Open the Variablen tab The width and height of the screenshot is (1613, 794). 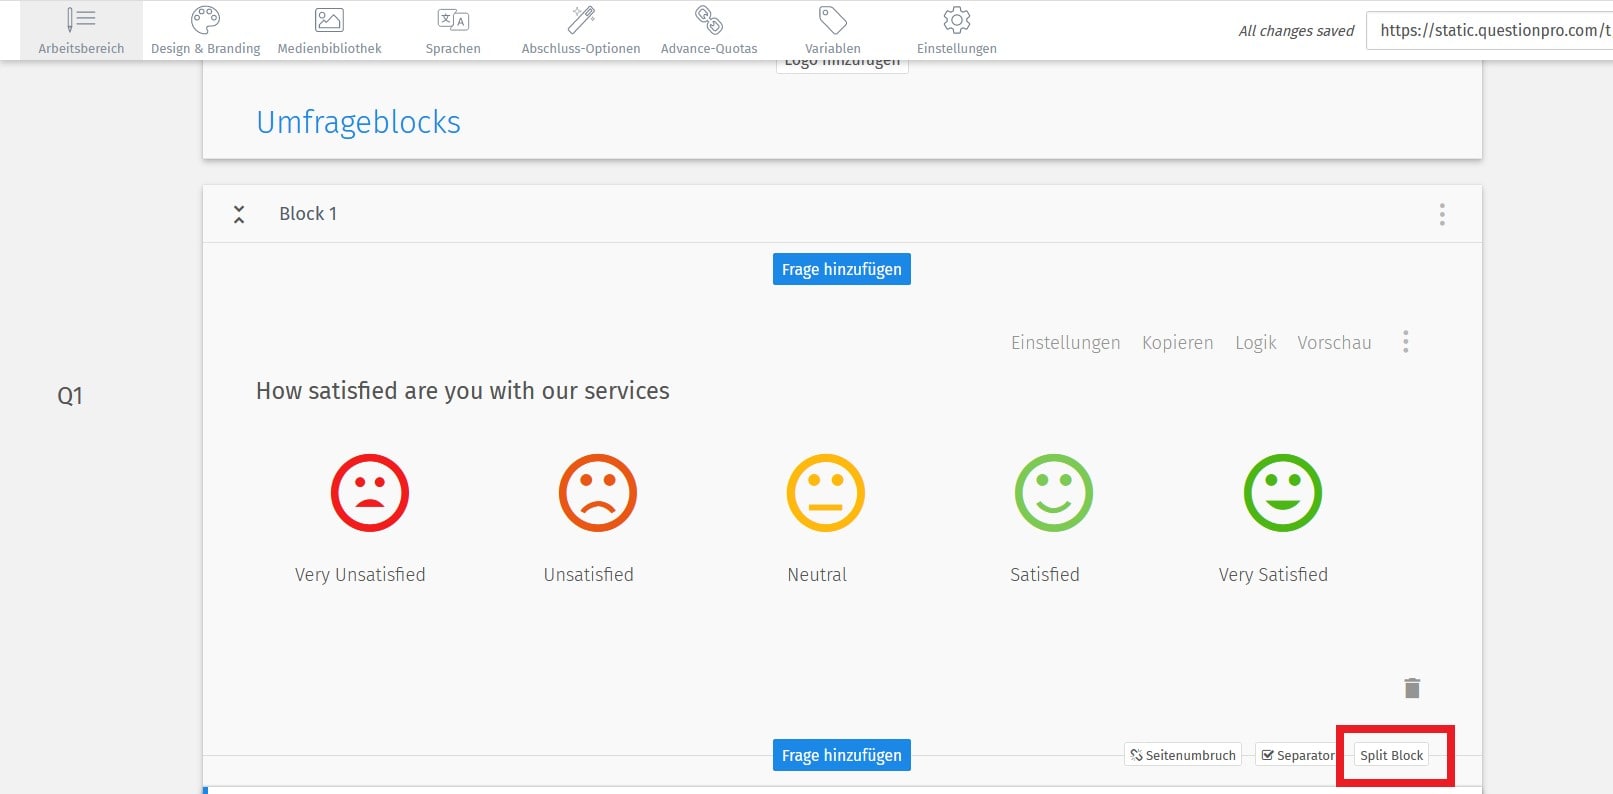(833, 31)
